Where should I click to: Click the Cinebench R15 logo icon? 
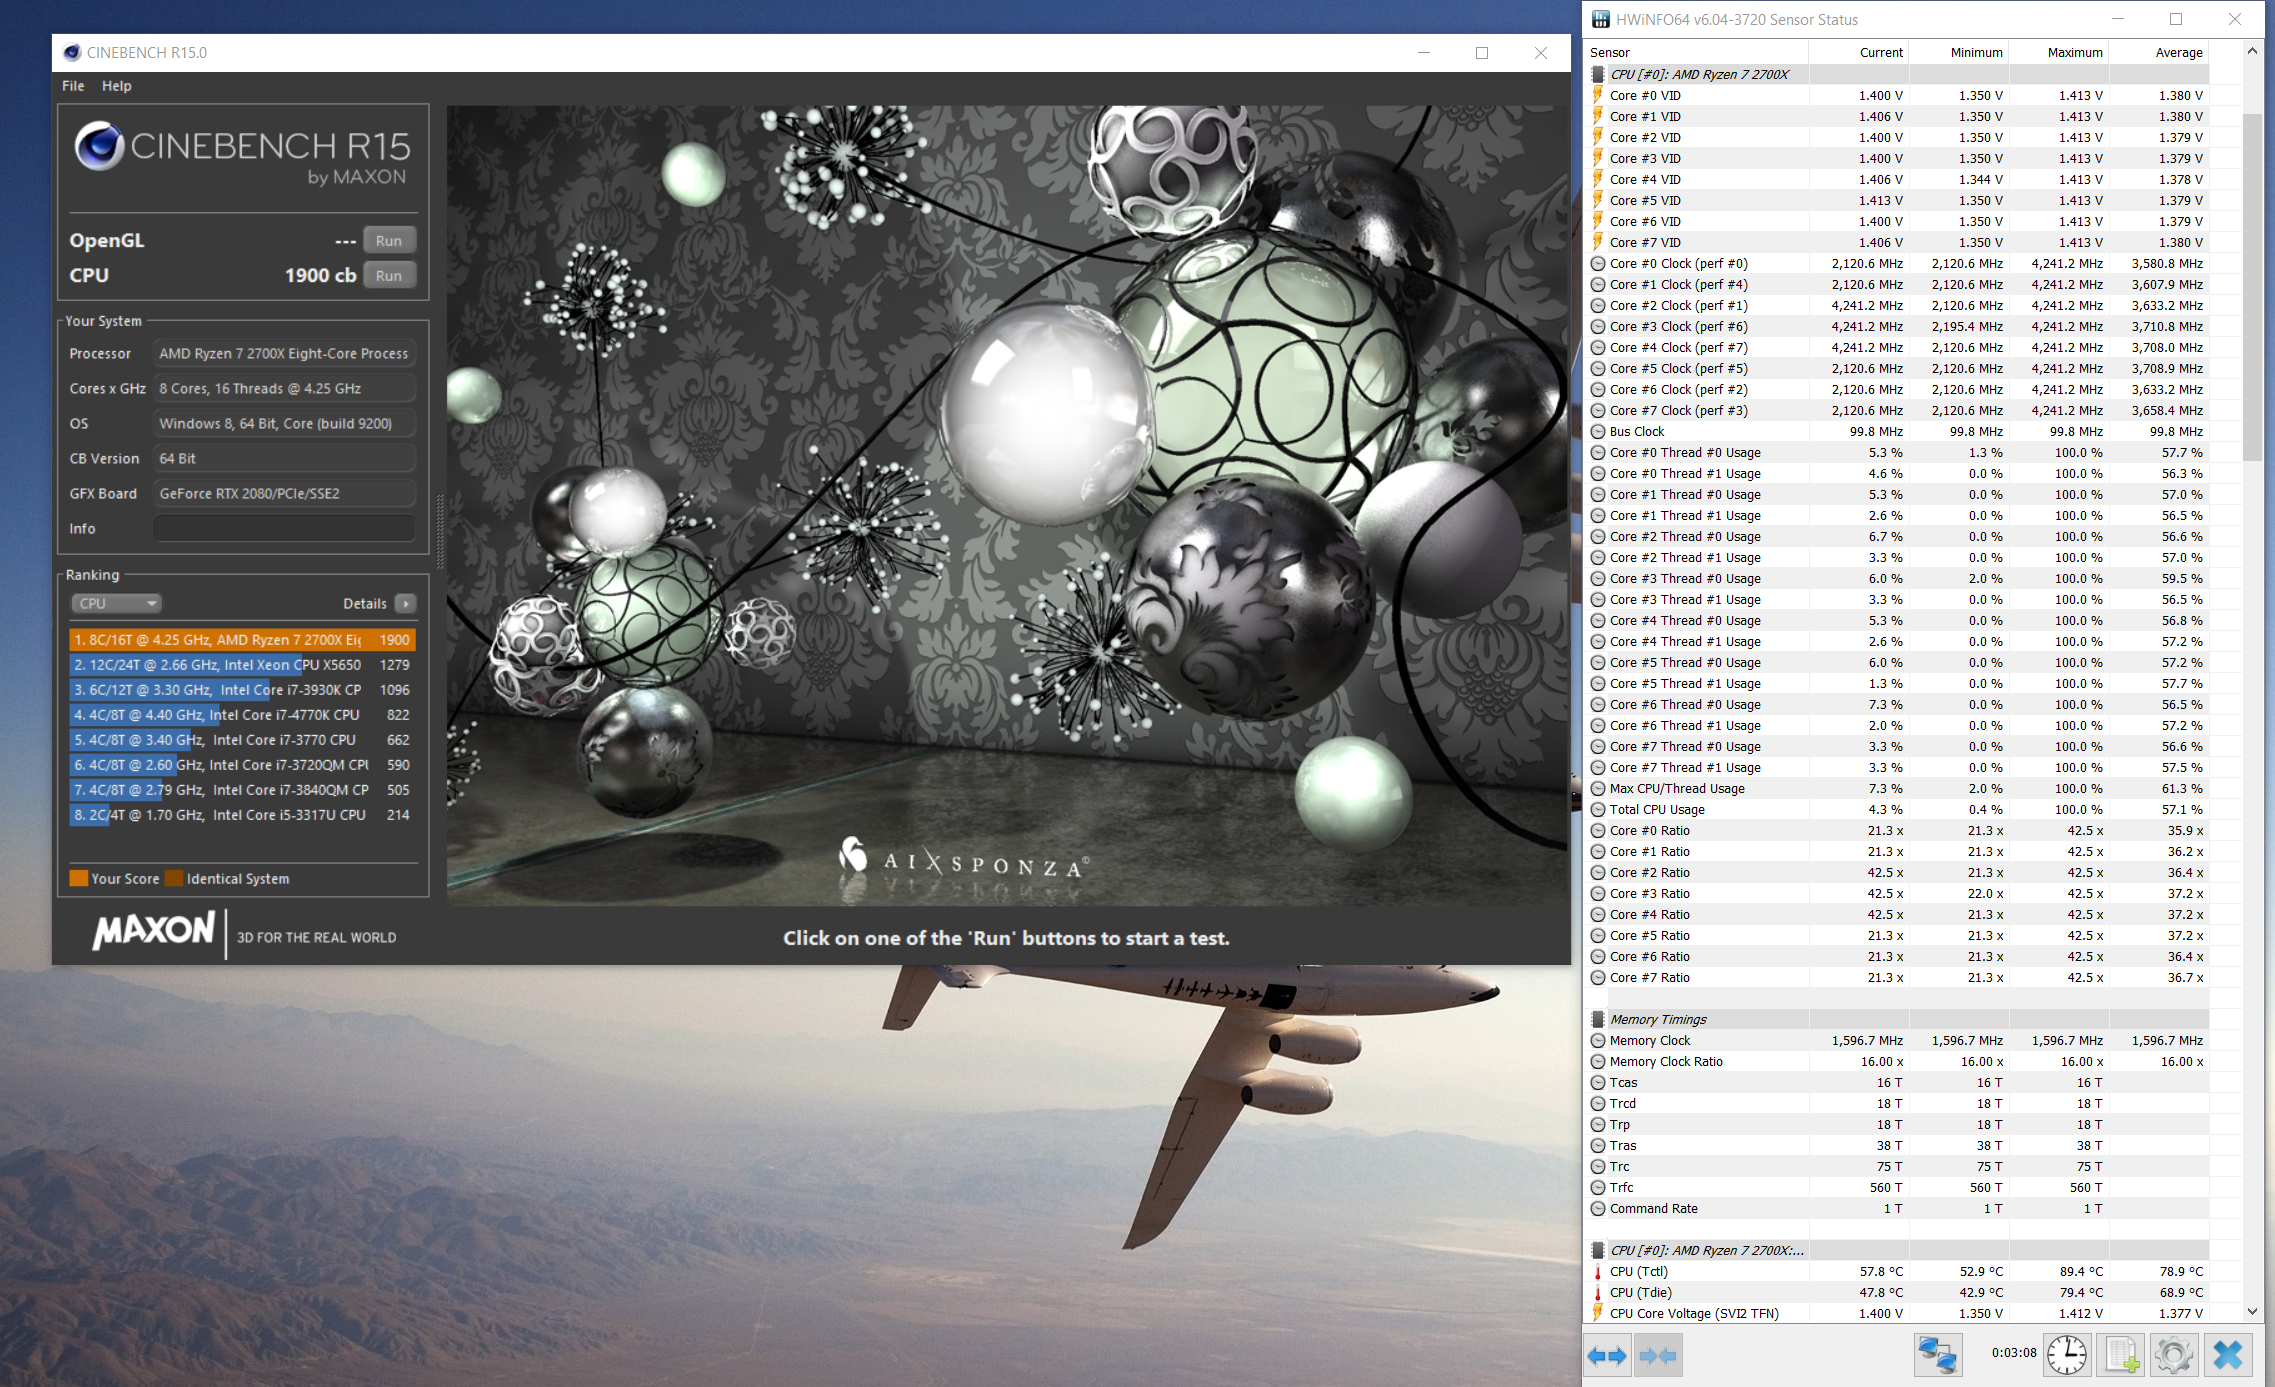(99, 146)
